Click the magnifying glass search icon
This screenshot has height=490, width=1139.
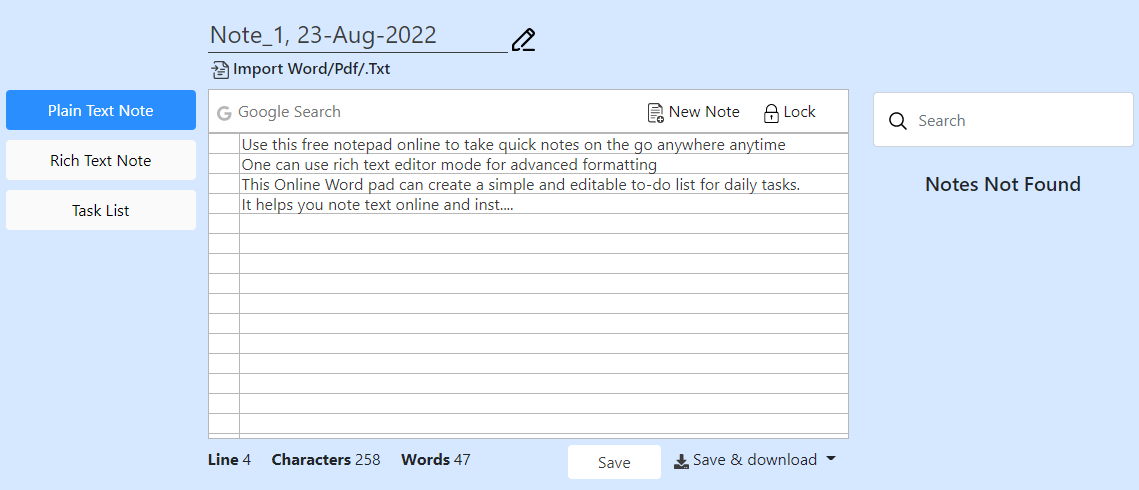(898, 121)
